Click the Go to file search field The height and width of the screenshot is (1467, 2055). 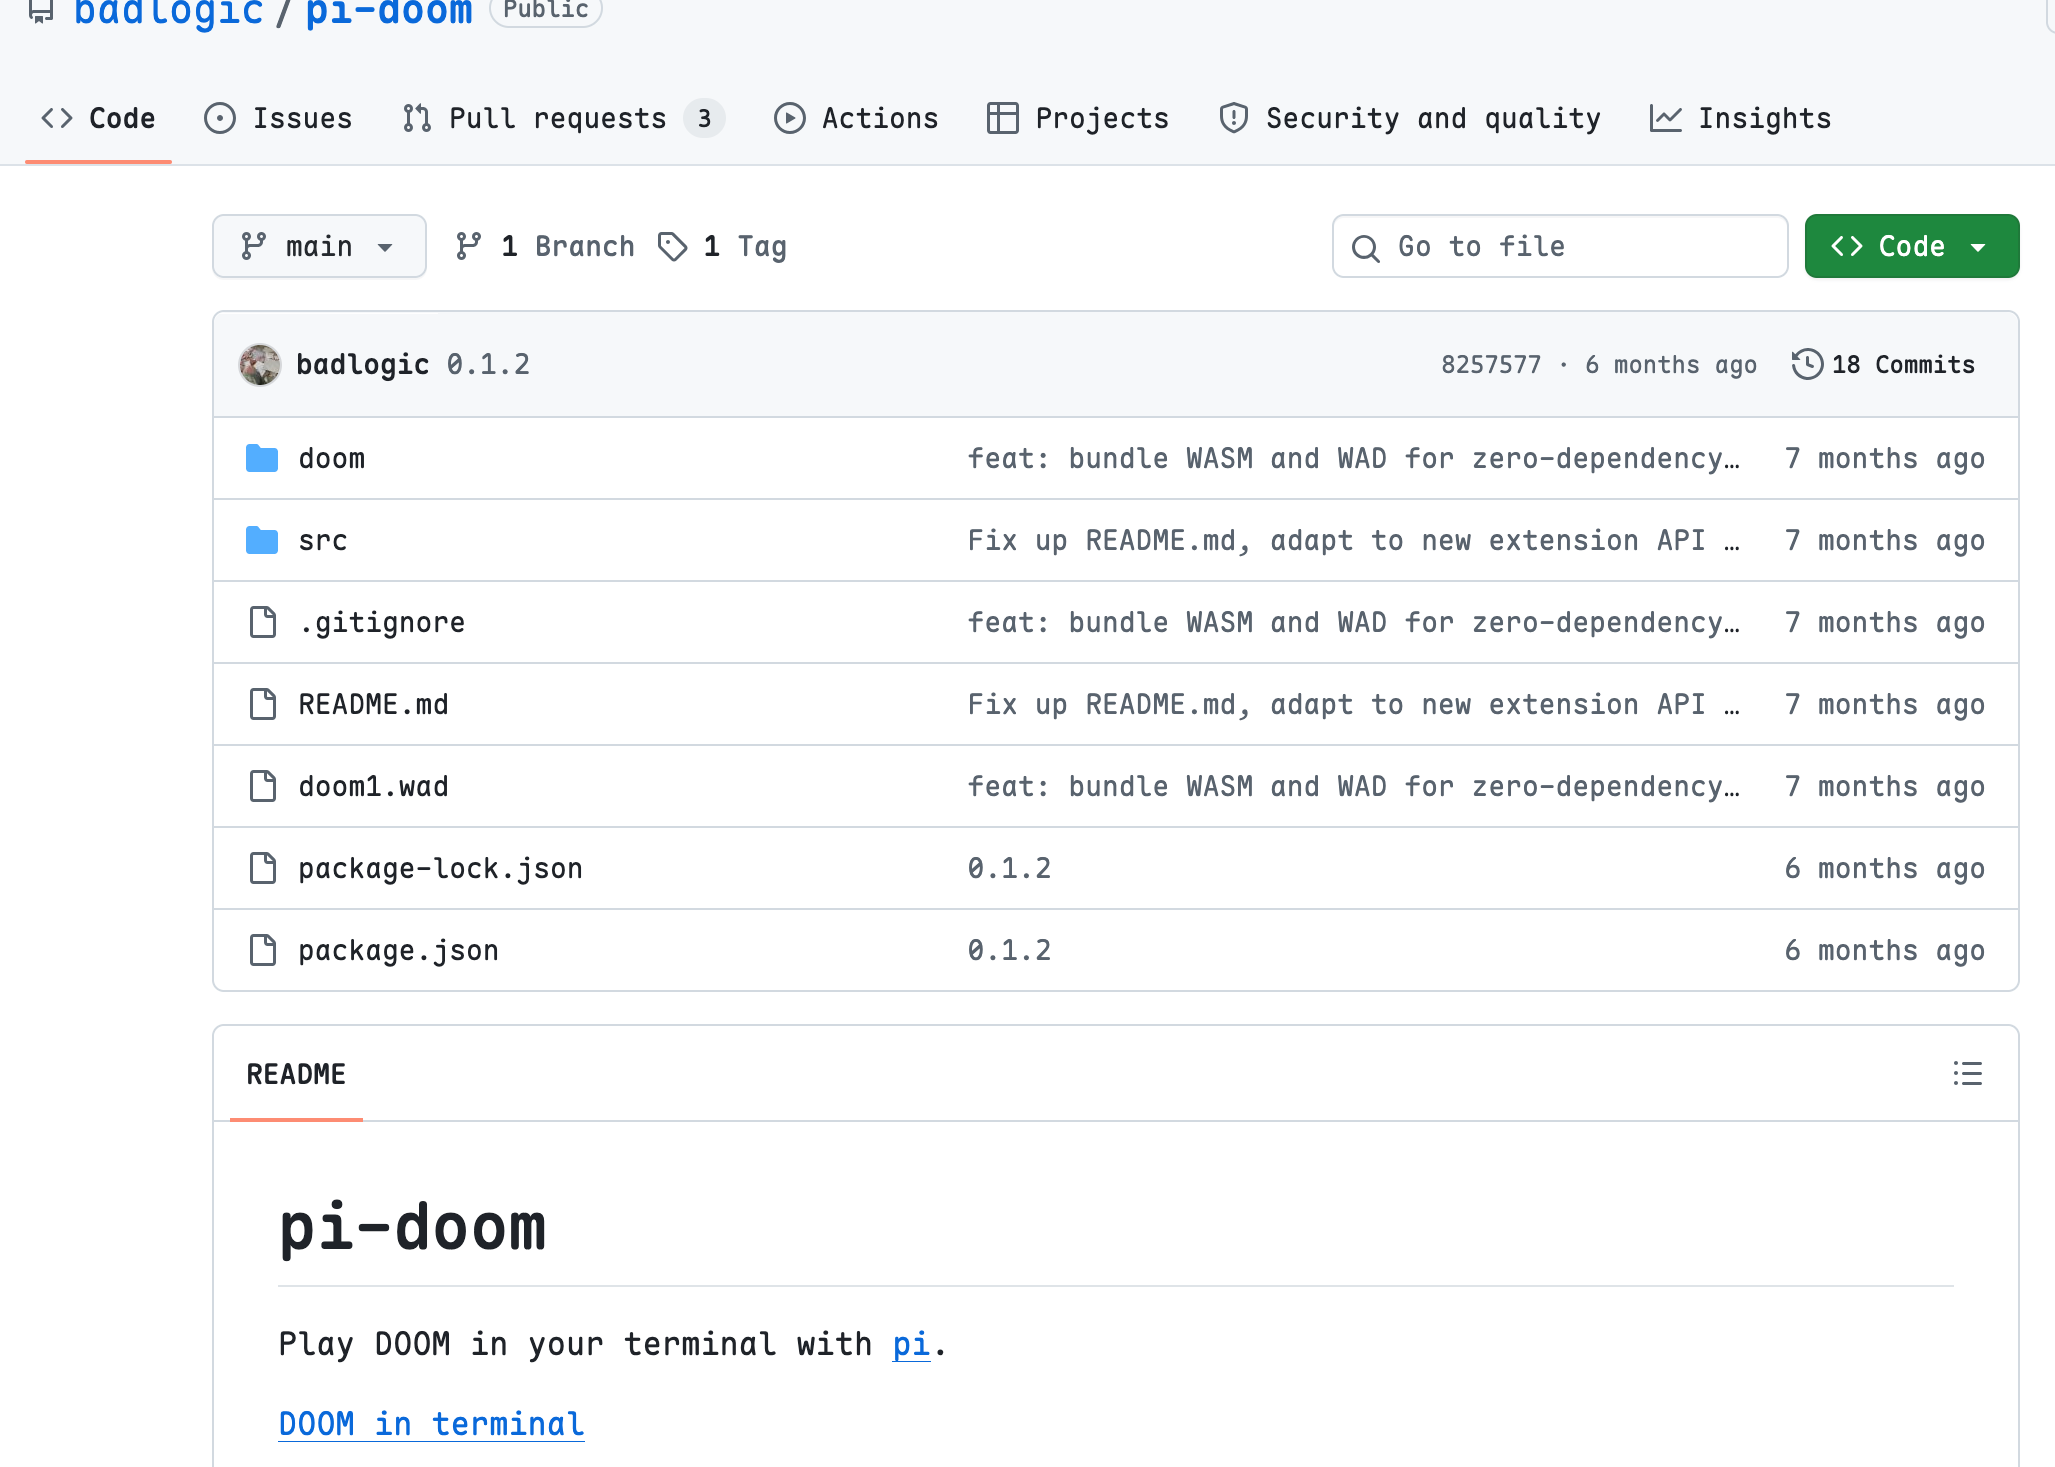point(1560,246)
